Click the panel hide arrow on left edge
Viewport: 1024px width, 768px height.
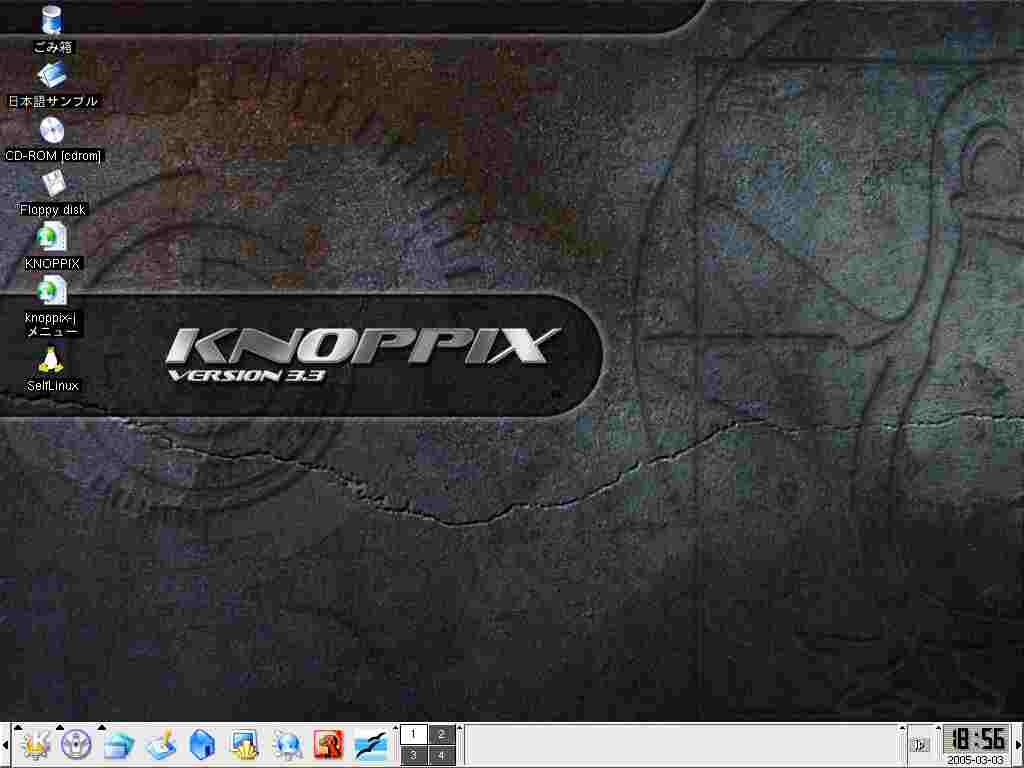(4, 745)
